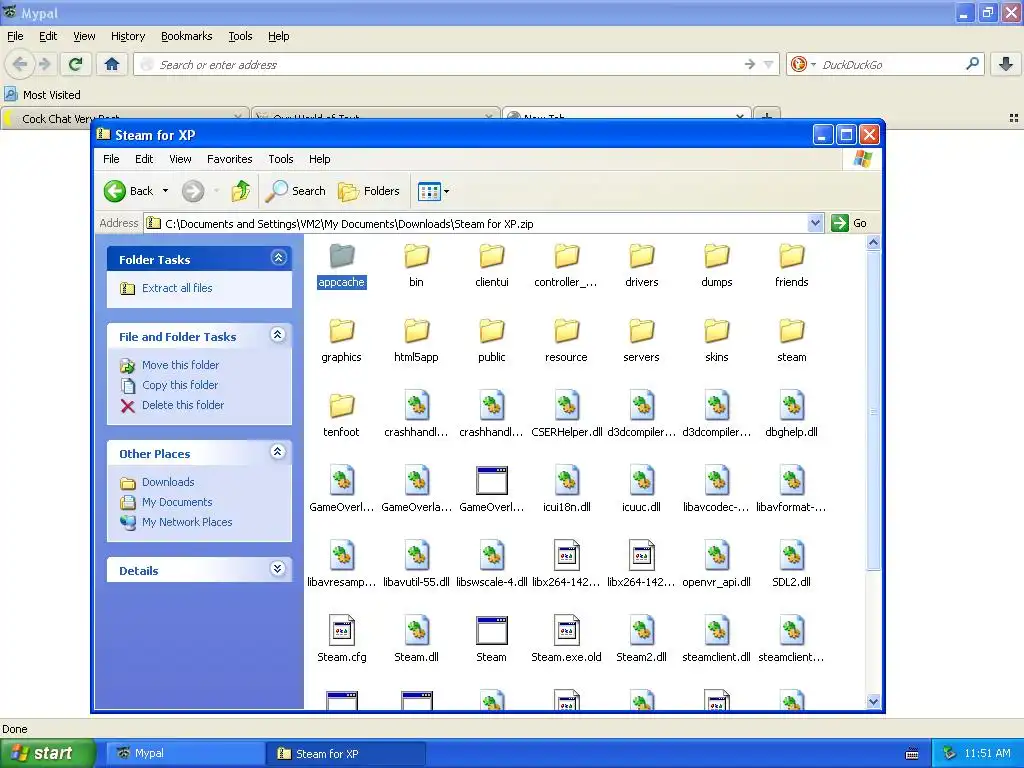Click the Mypal reload button

(75, 64)
